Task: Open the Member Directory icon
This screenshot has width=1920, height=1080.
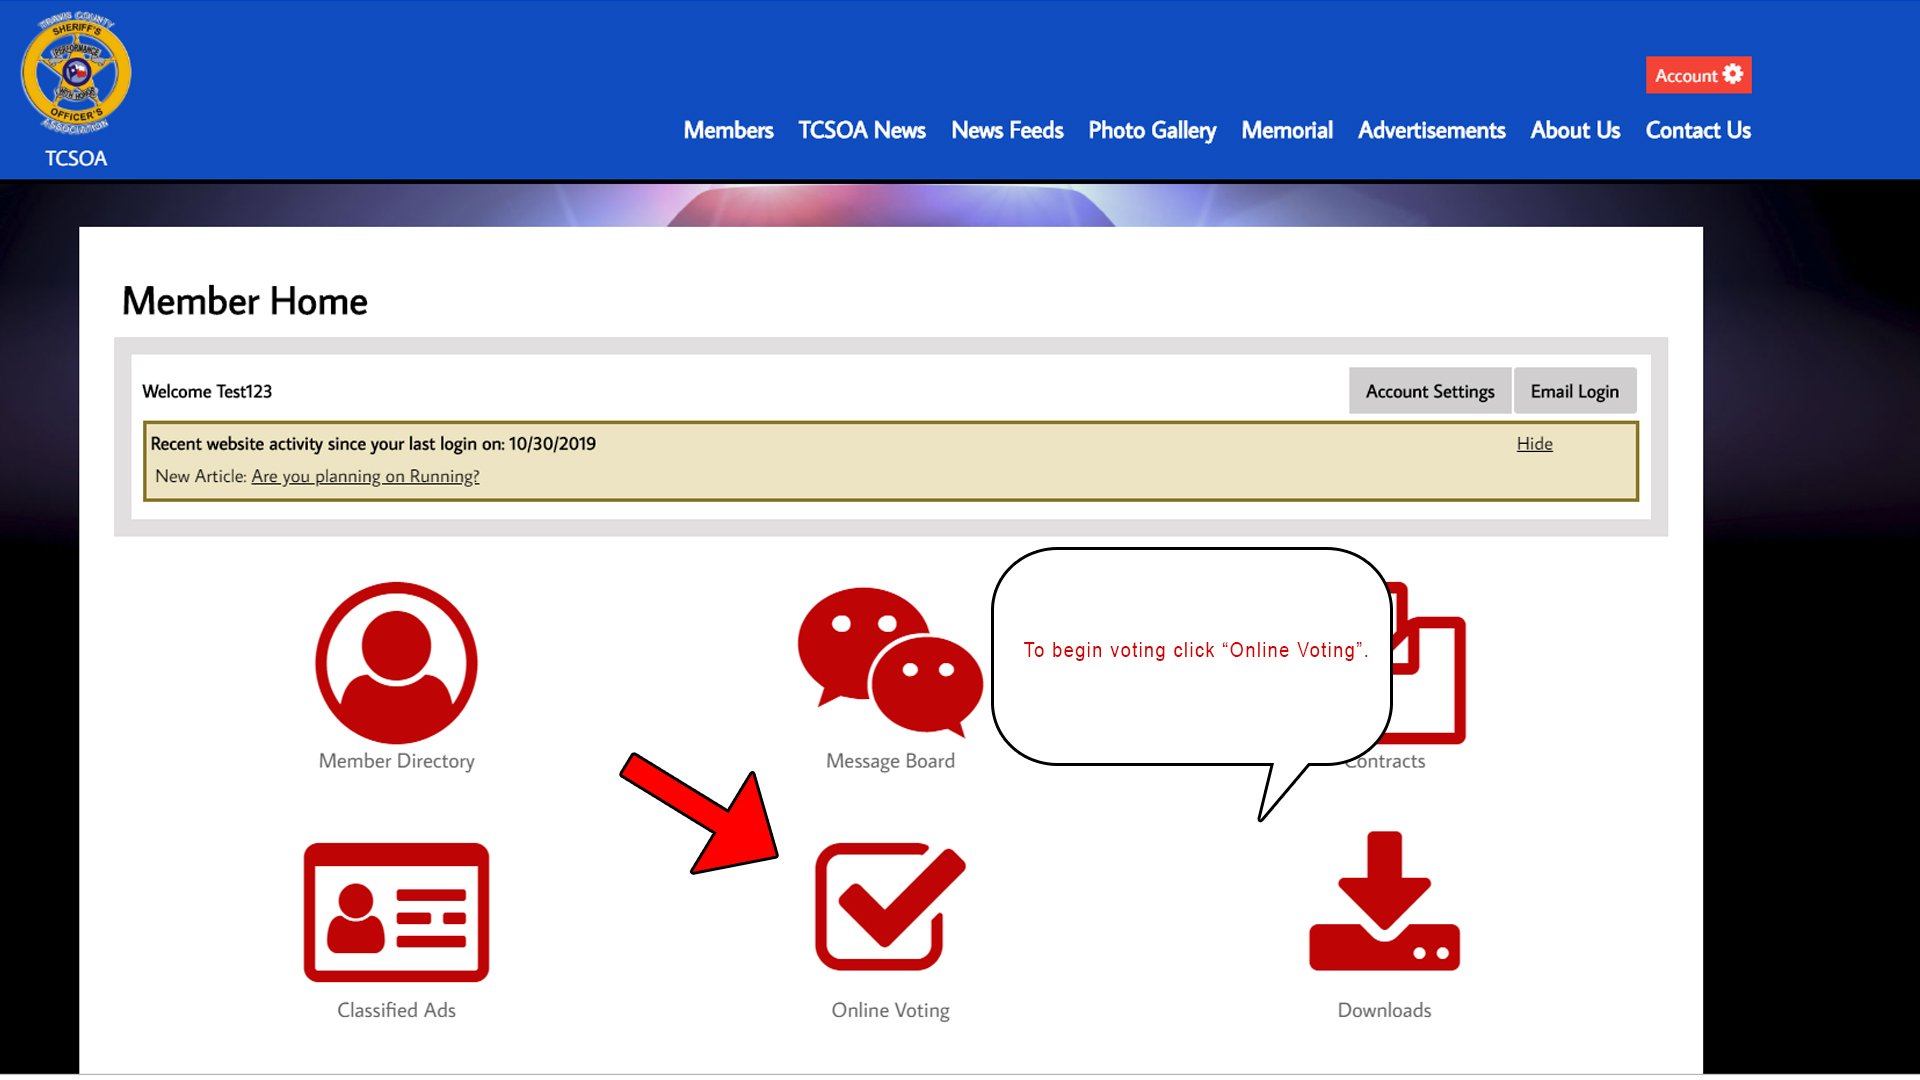Action: [x=396, y=663]
